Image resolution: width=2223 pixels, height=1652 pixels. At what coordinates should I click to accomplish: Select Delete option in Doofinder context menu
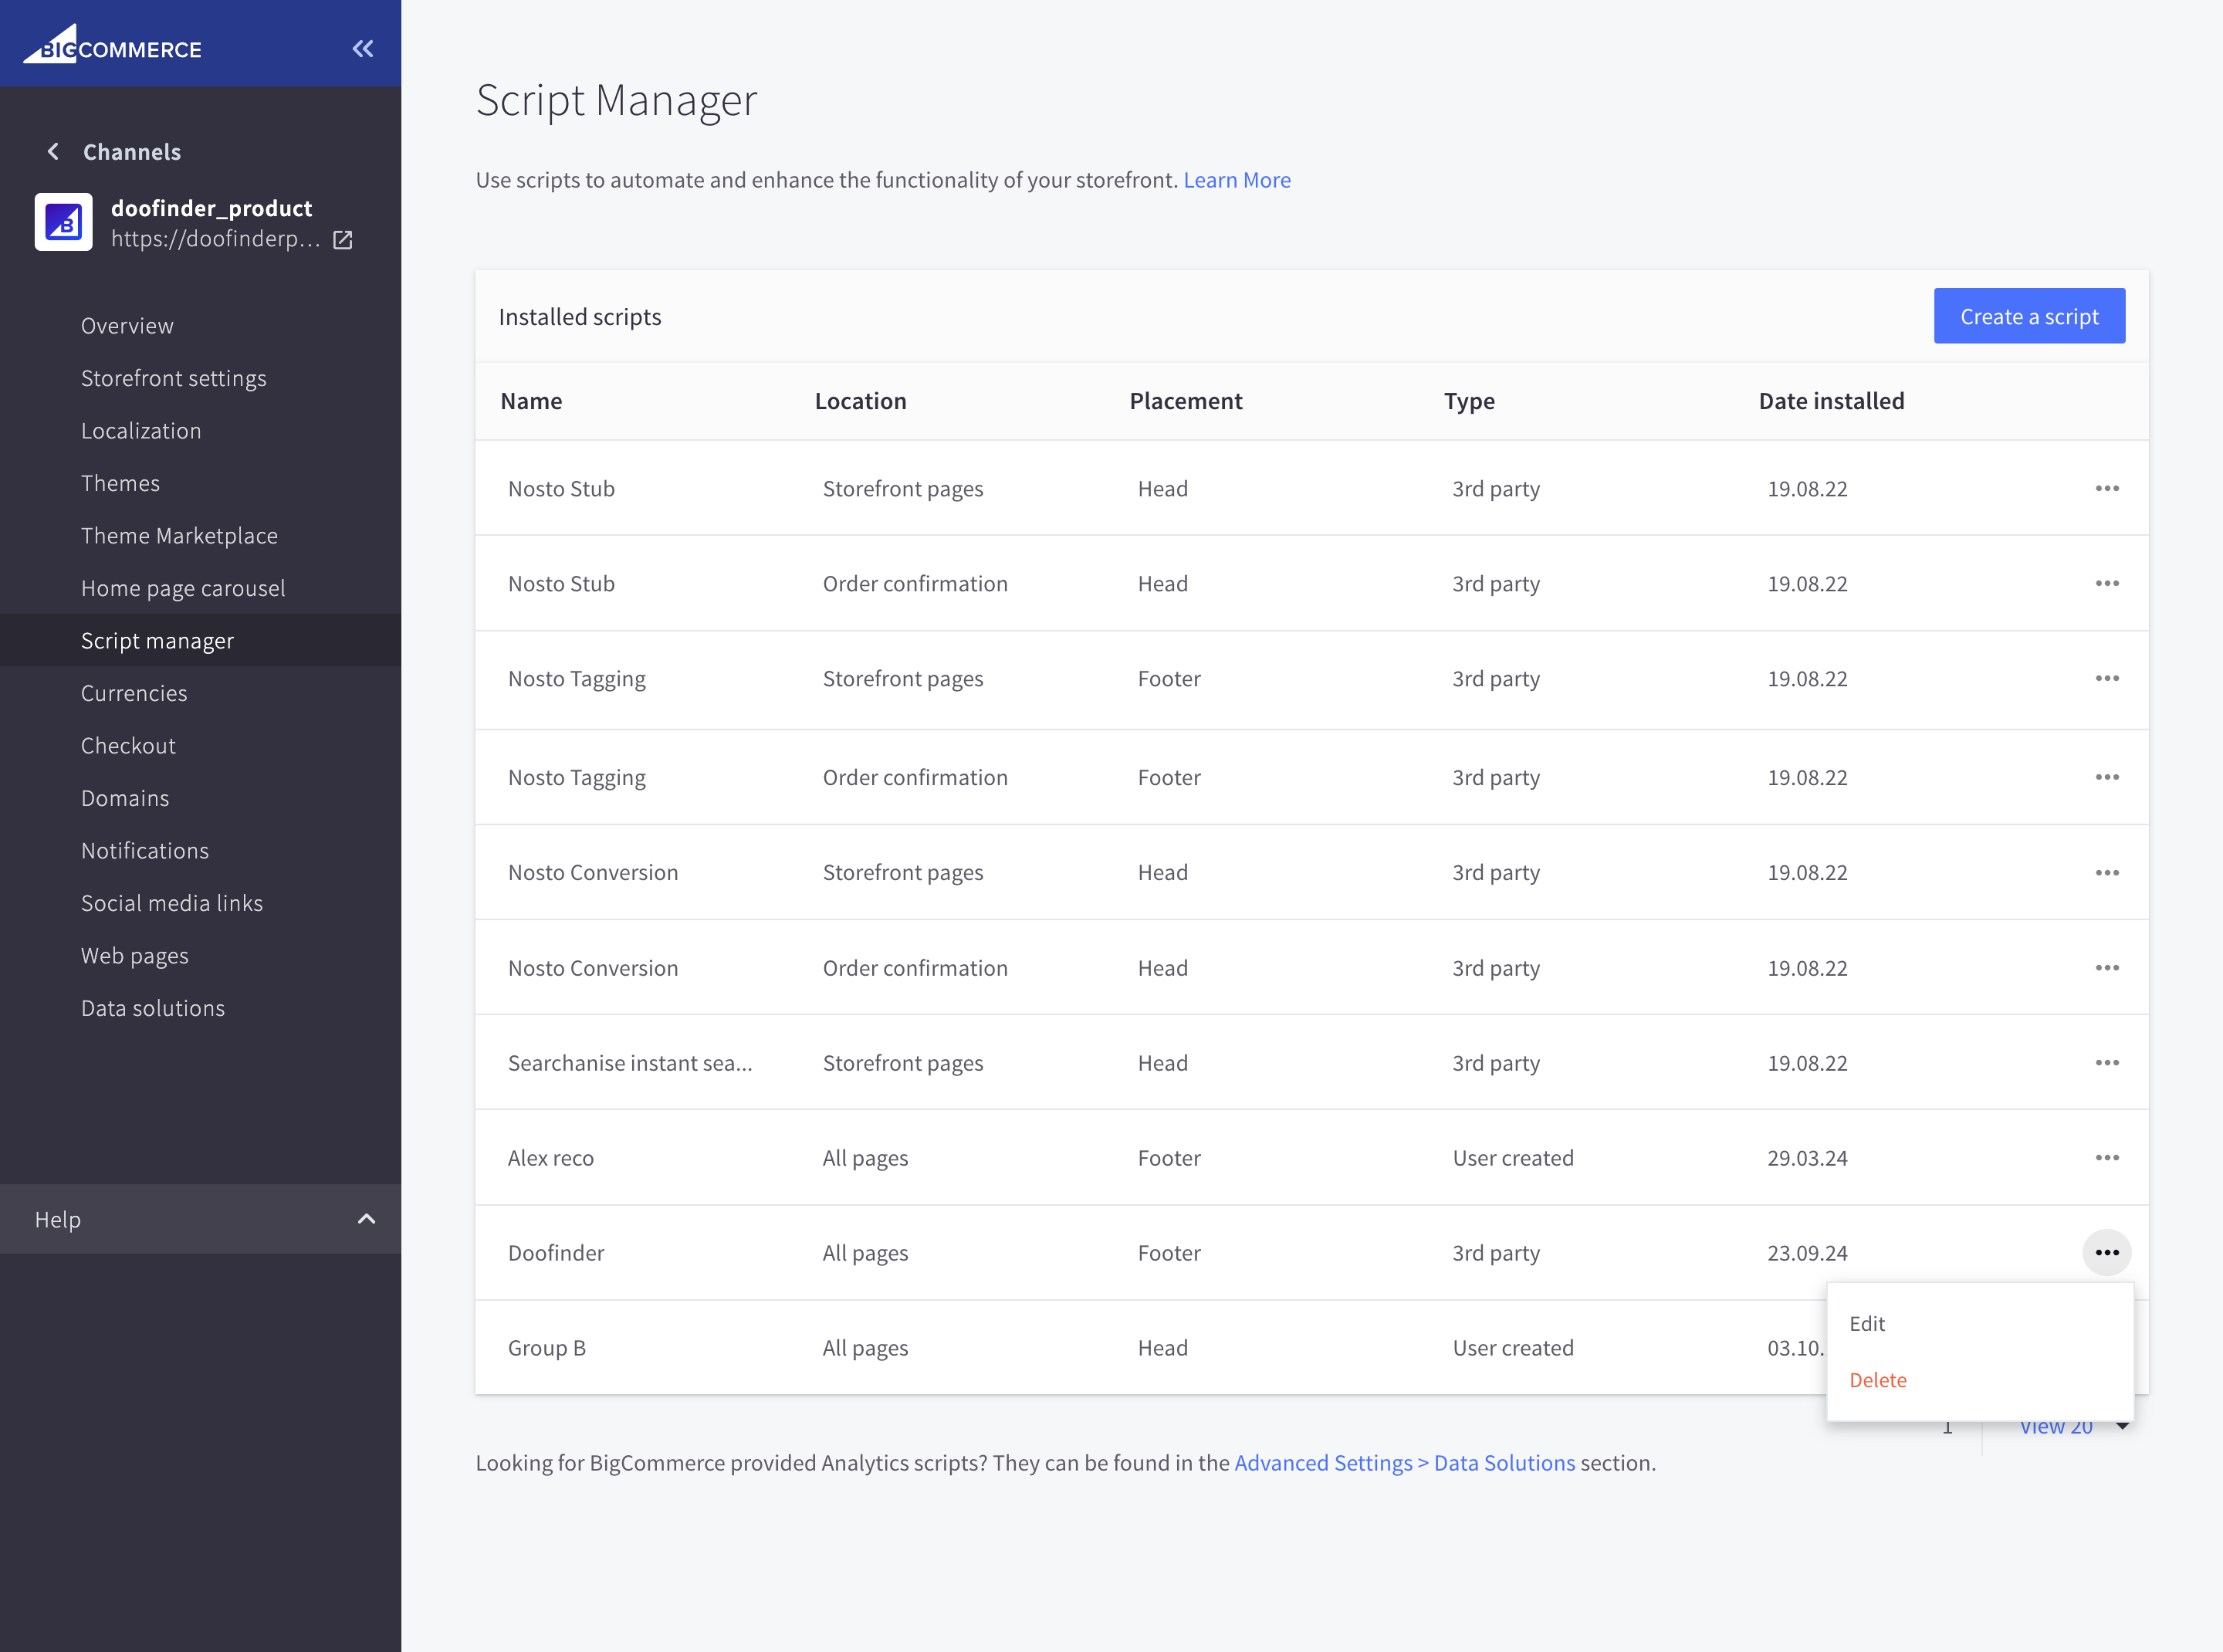[1878, 1381]
